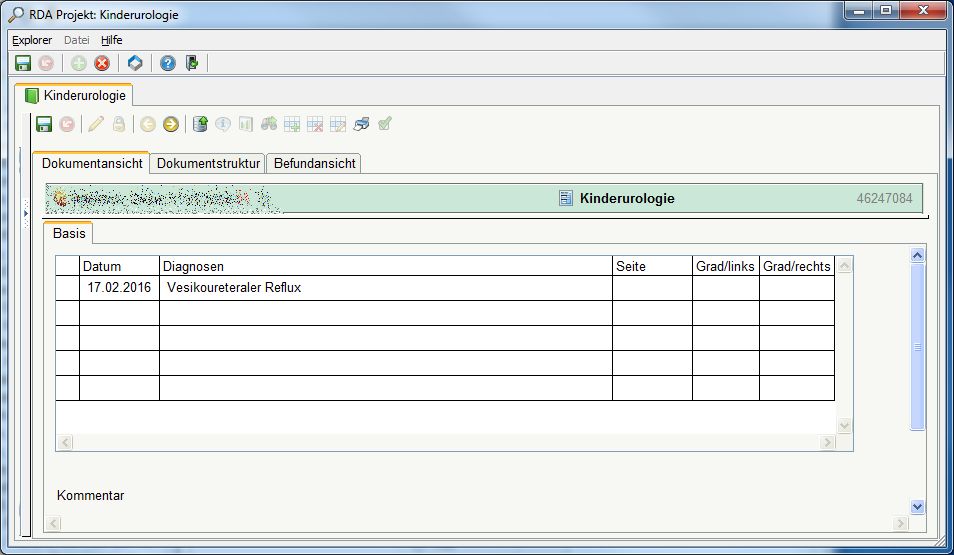The height and width of the screenshot is (555, 954).
Task: Click the delete table row icon with red X
Action: [315, 124]
